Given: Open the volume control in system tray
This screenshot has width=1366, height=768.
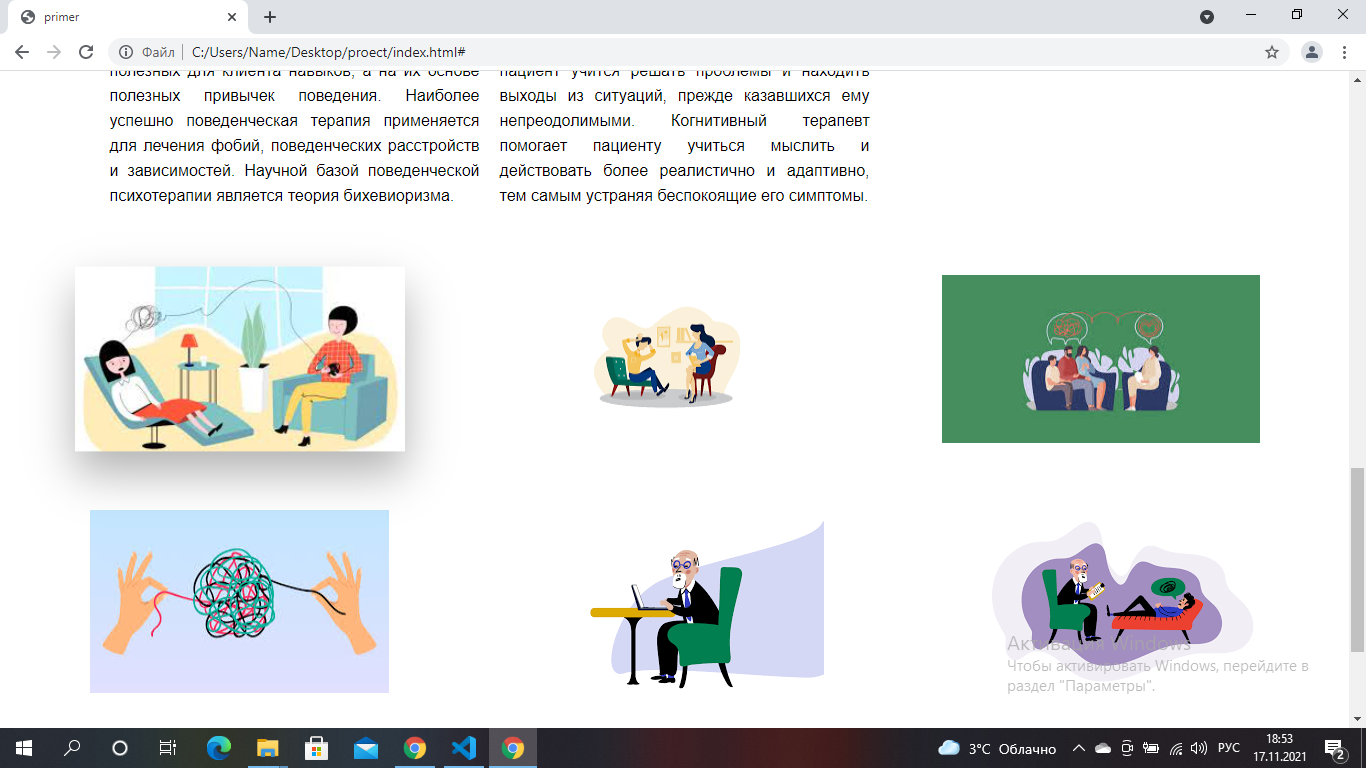Looking at the screenshot, I should point(1199,748).
